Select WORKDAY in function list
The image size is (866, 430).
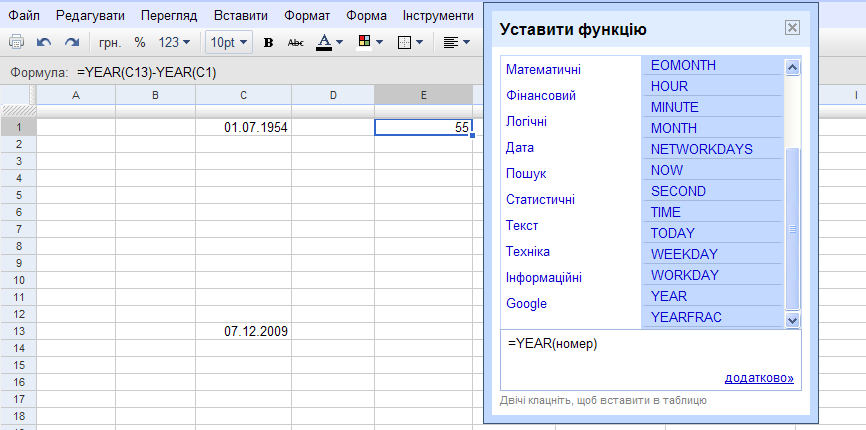click(x=712, y=275)
